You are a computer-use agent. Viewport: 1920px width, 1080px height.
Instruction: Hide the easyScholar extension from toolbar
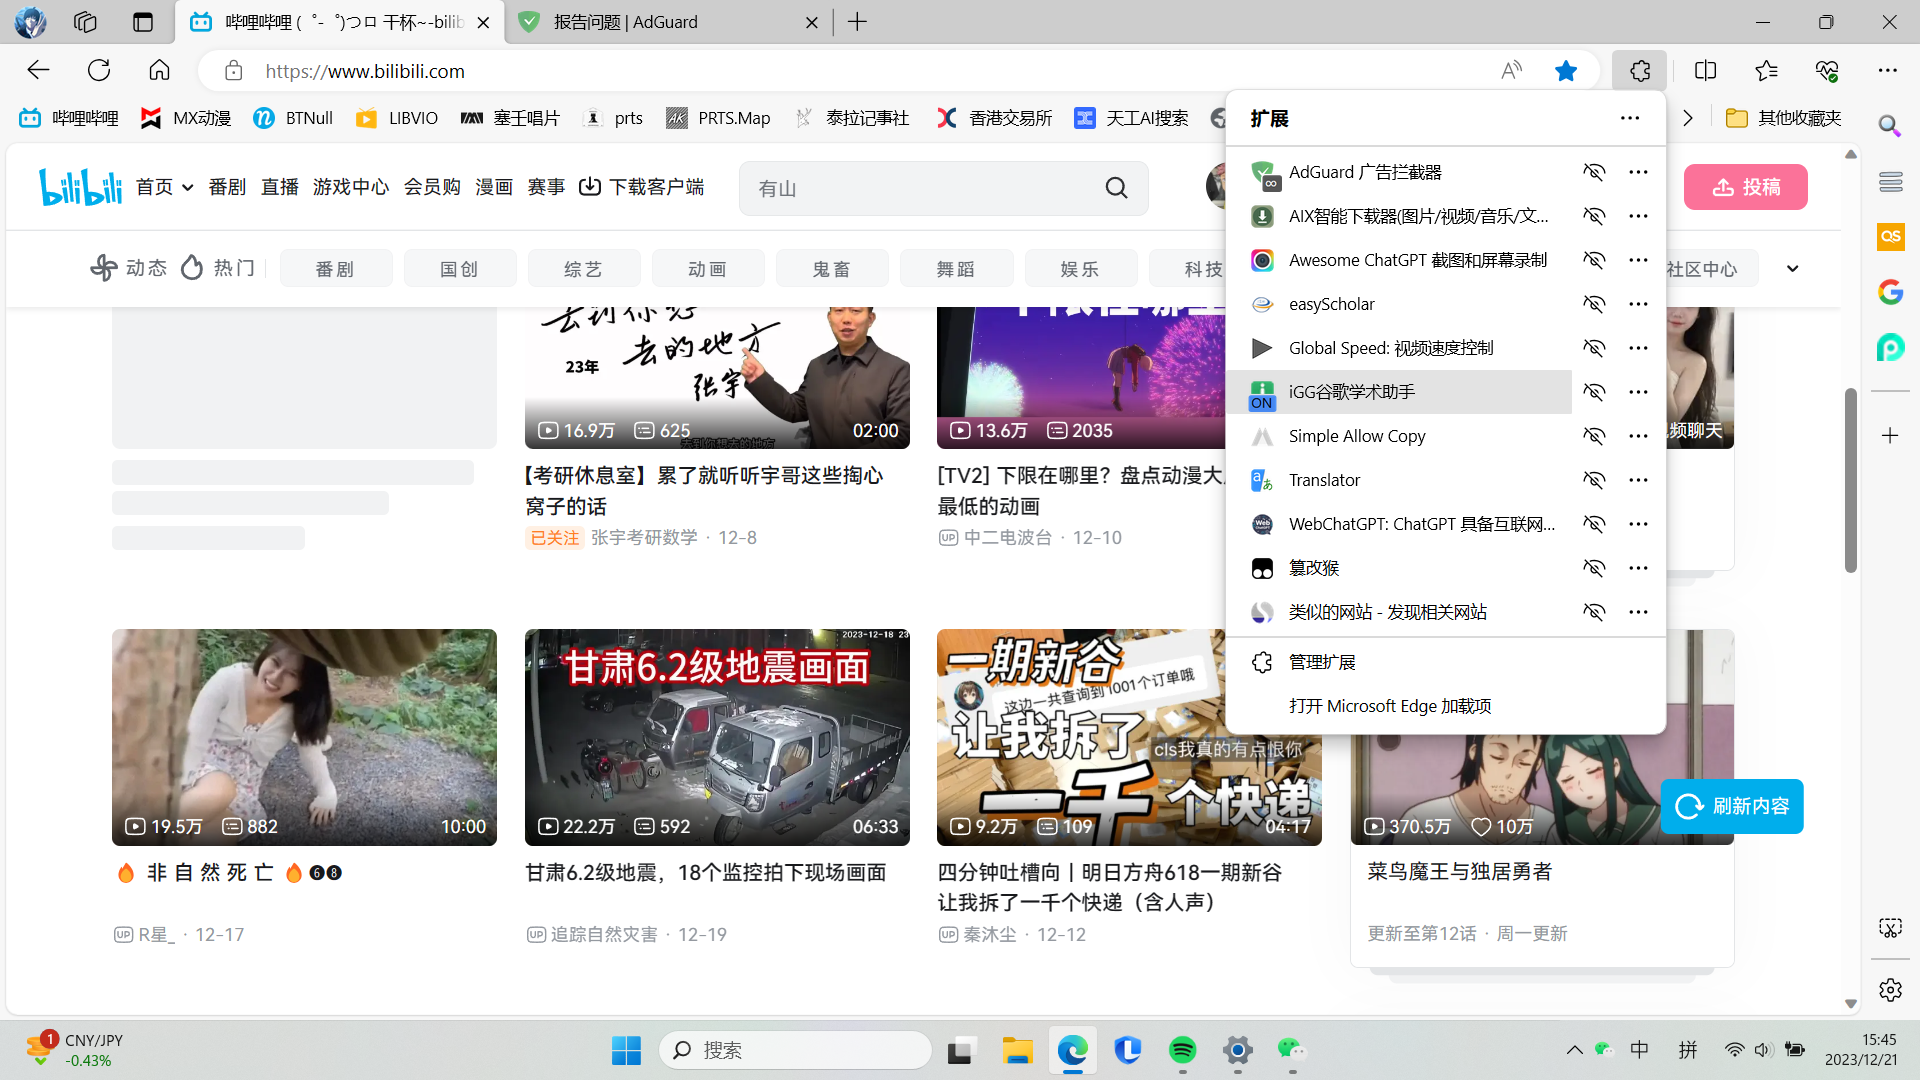1595,303
